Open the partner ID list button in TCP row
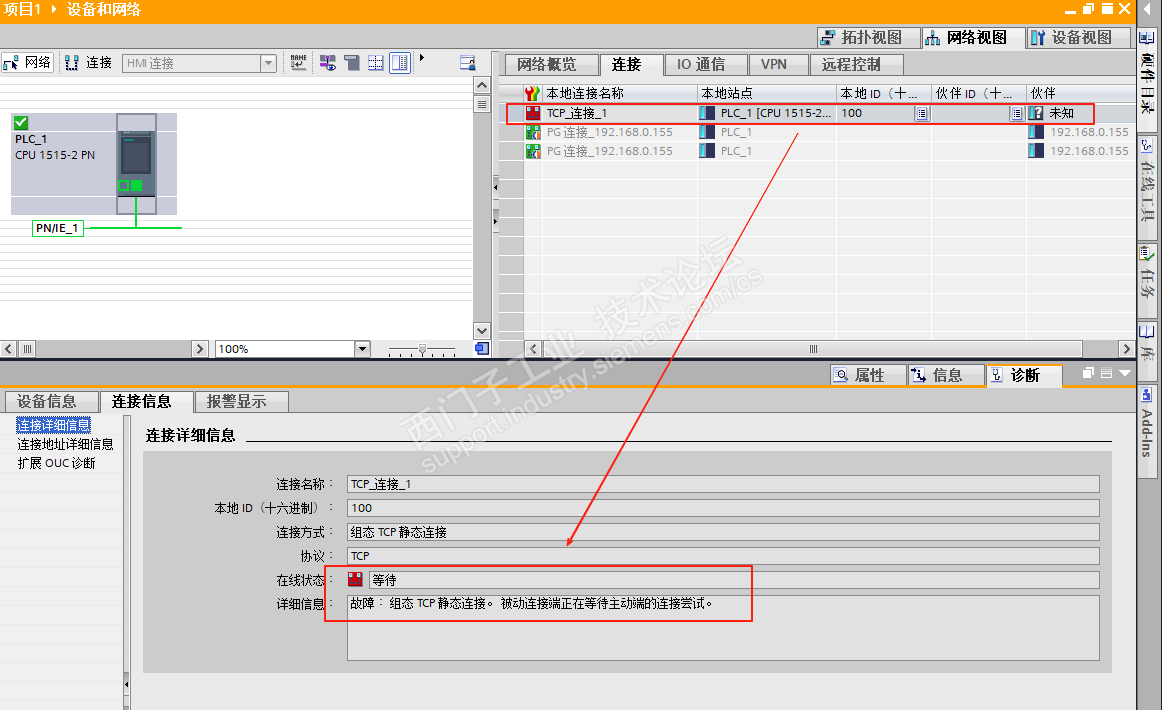 click(x=1017, y=113)
